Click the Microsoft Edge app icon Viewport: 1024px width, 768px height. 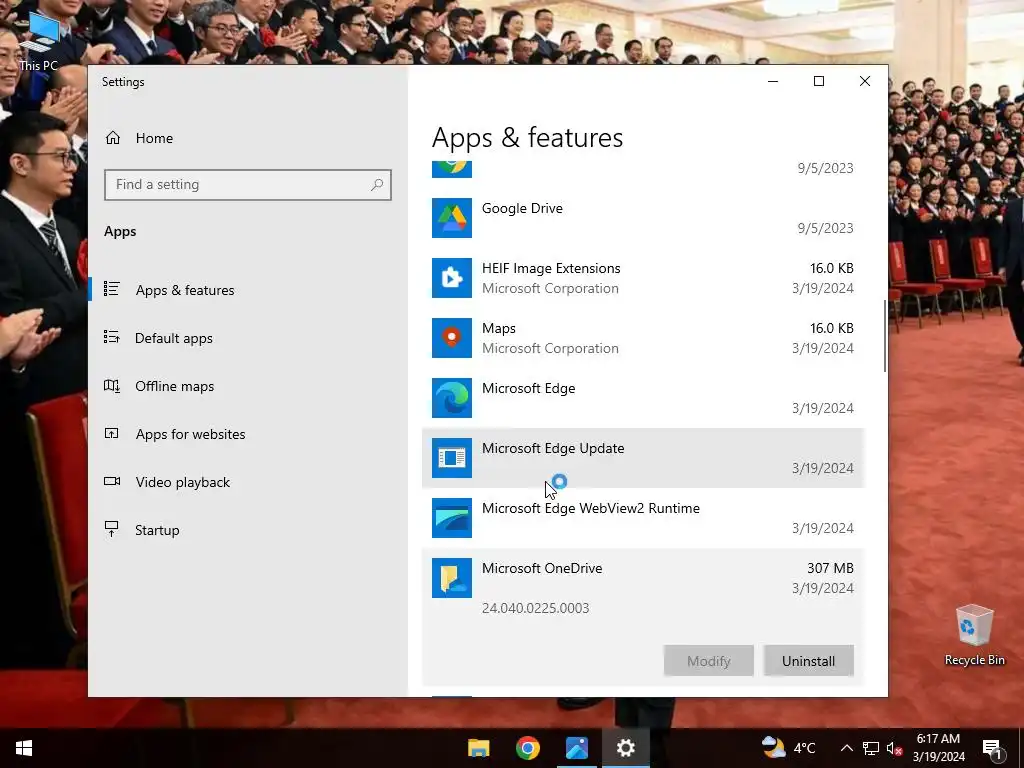[x=452, y=398]
